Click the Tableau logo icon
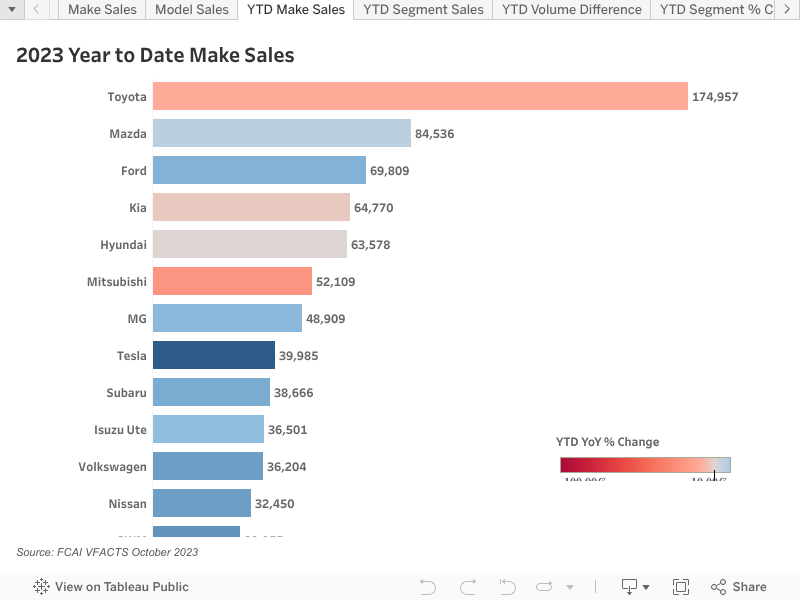The image size is (800, 600). (x=41, y=587)
